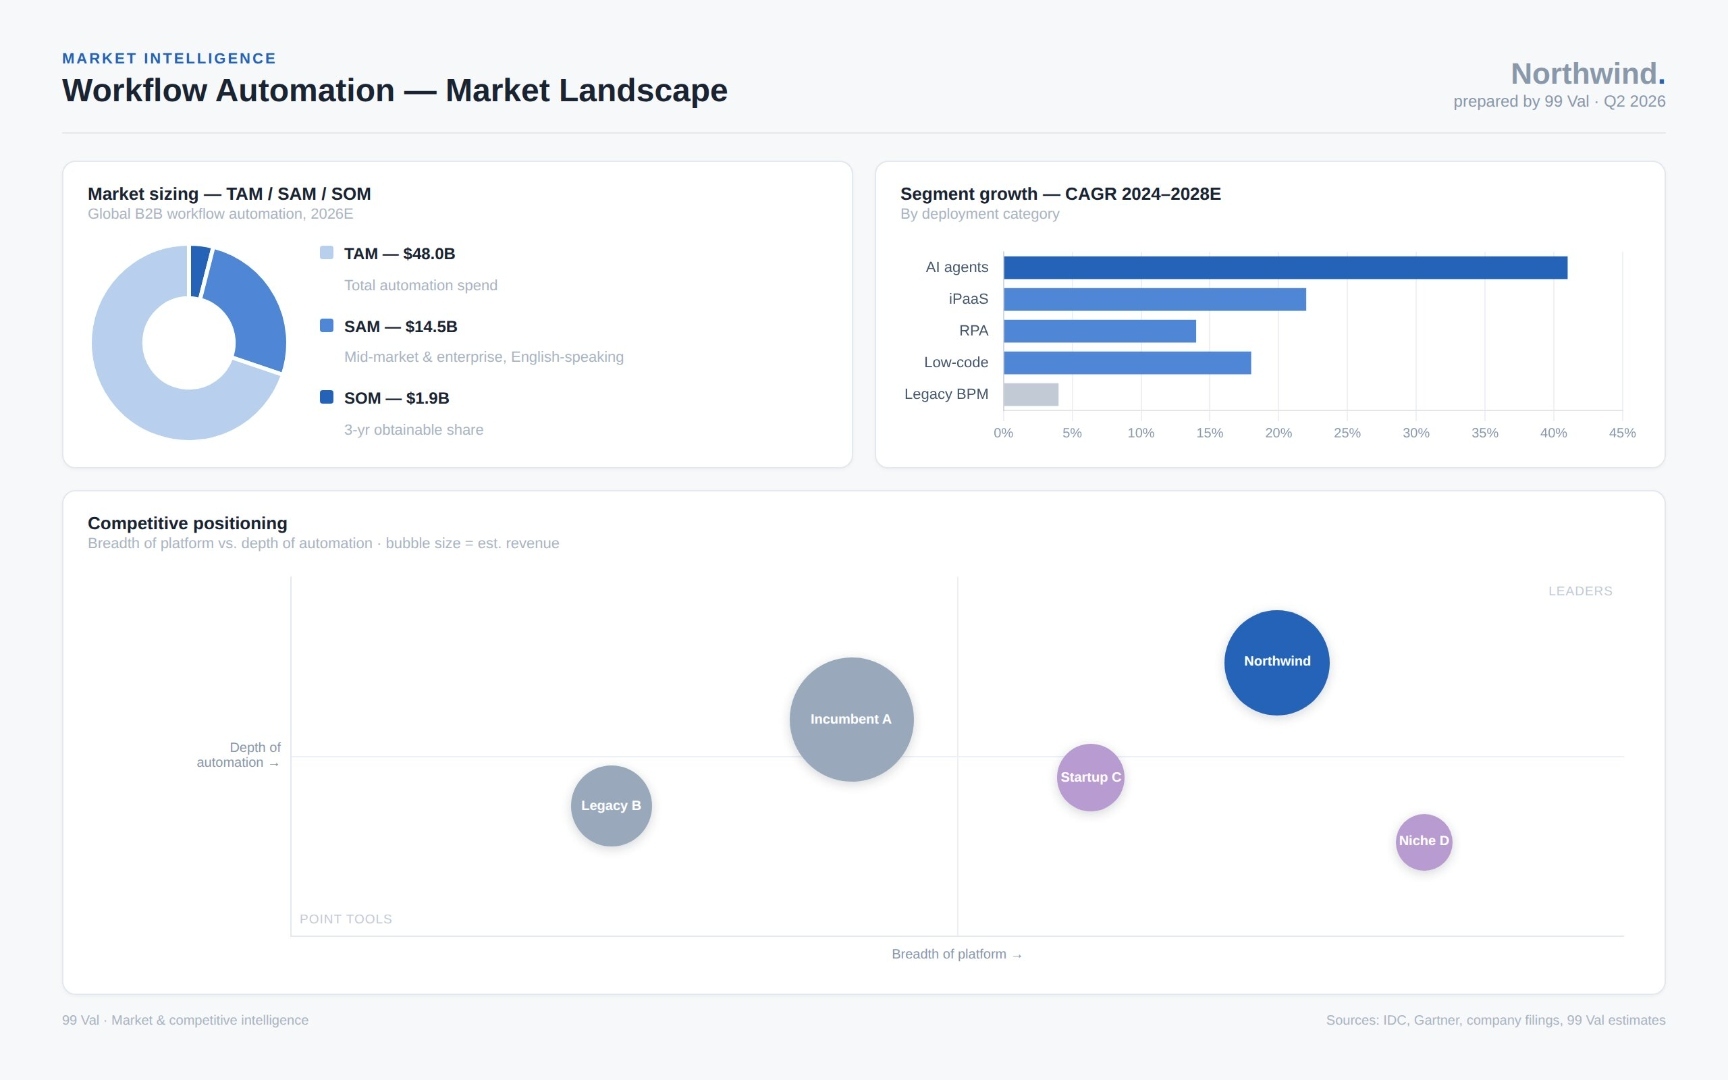Click the 'Competitive positioning' heading

(187, 523)
